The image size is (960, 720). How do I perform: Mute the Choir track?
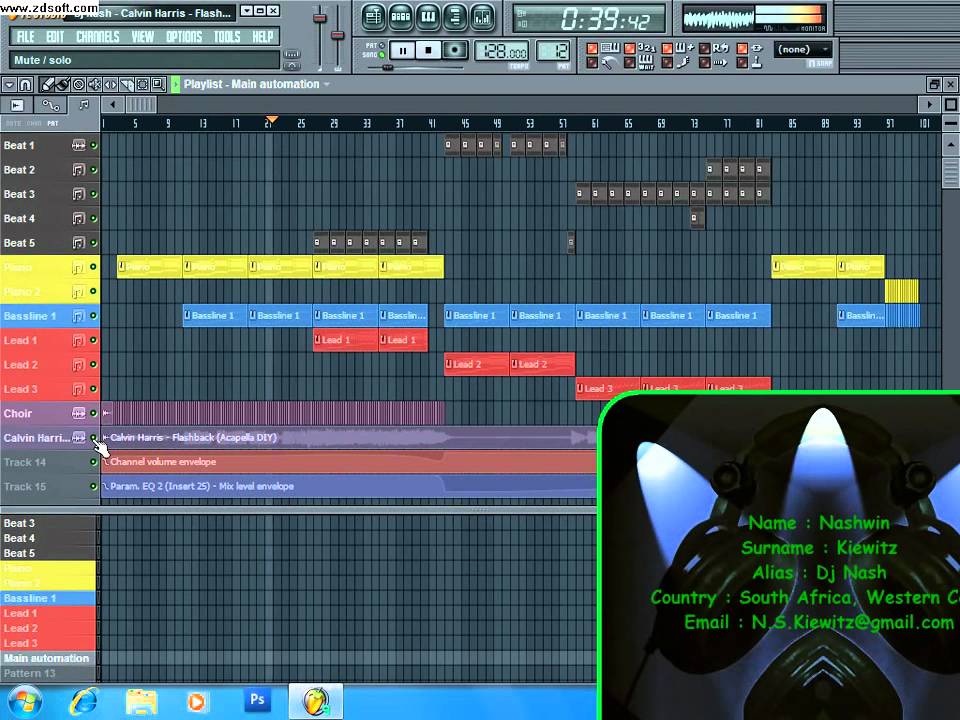click(94, 413)
